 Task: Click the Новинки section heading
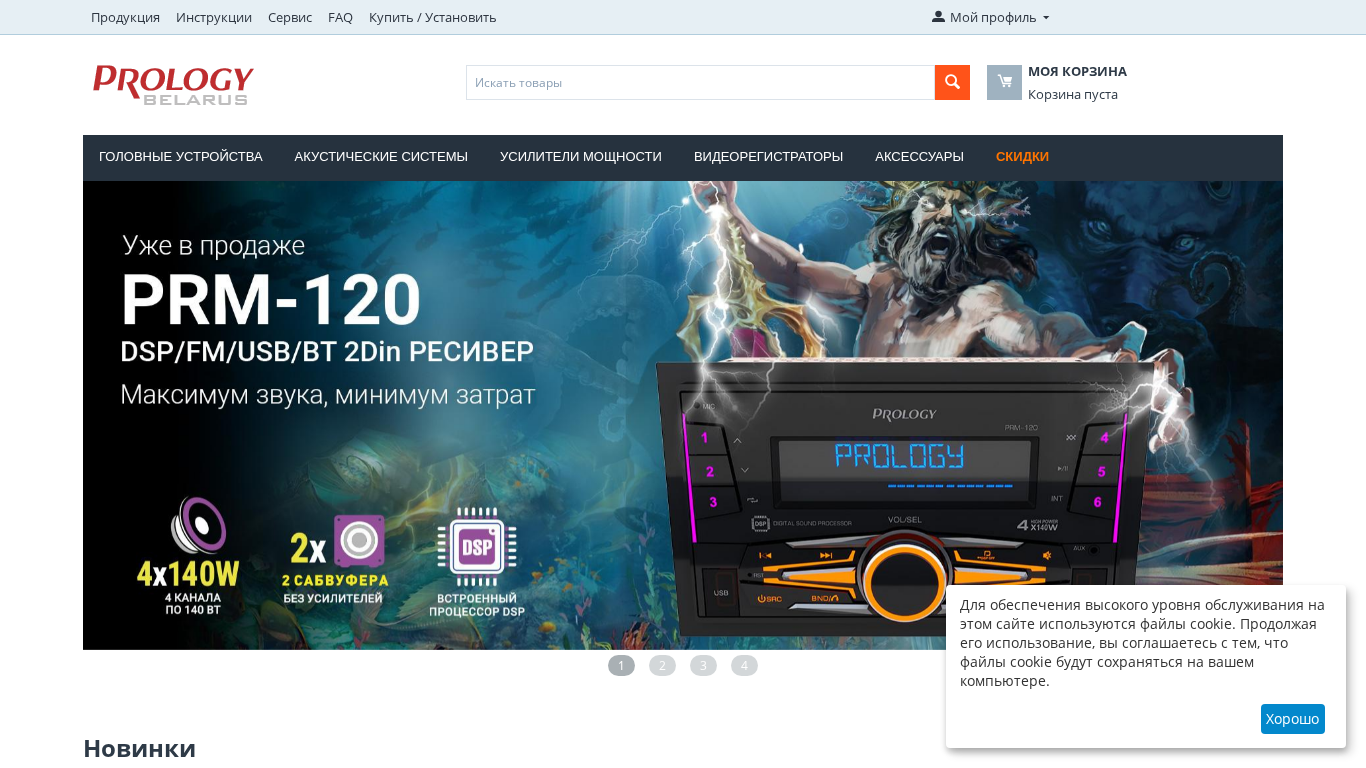click(x=139, y=748)
